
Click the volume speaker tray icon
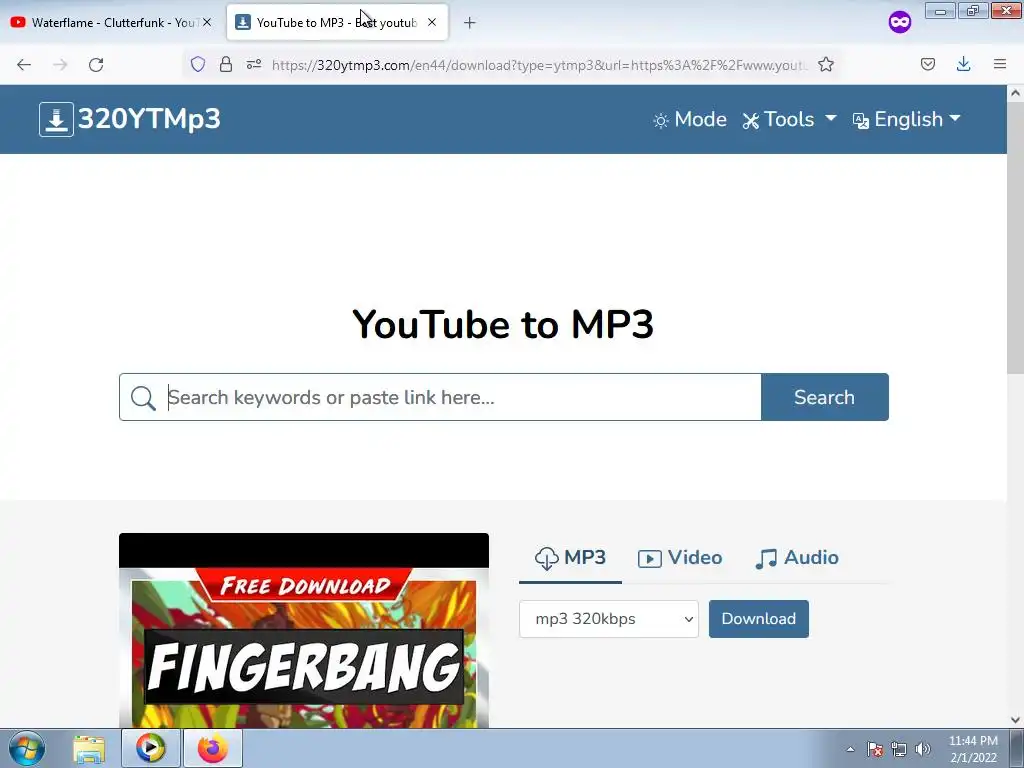[x=923, y=749]
